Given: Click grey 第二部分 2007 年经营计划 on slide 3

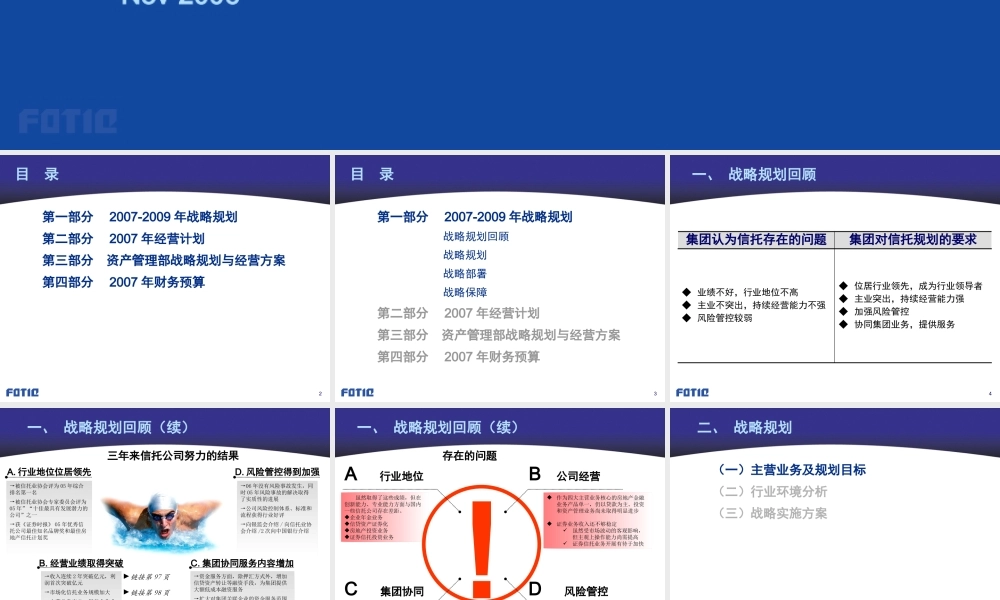Looking at the screenshot, I should coord(458,313).
